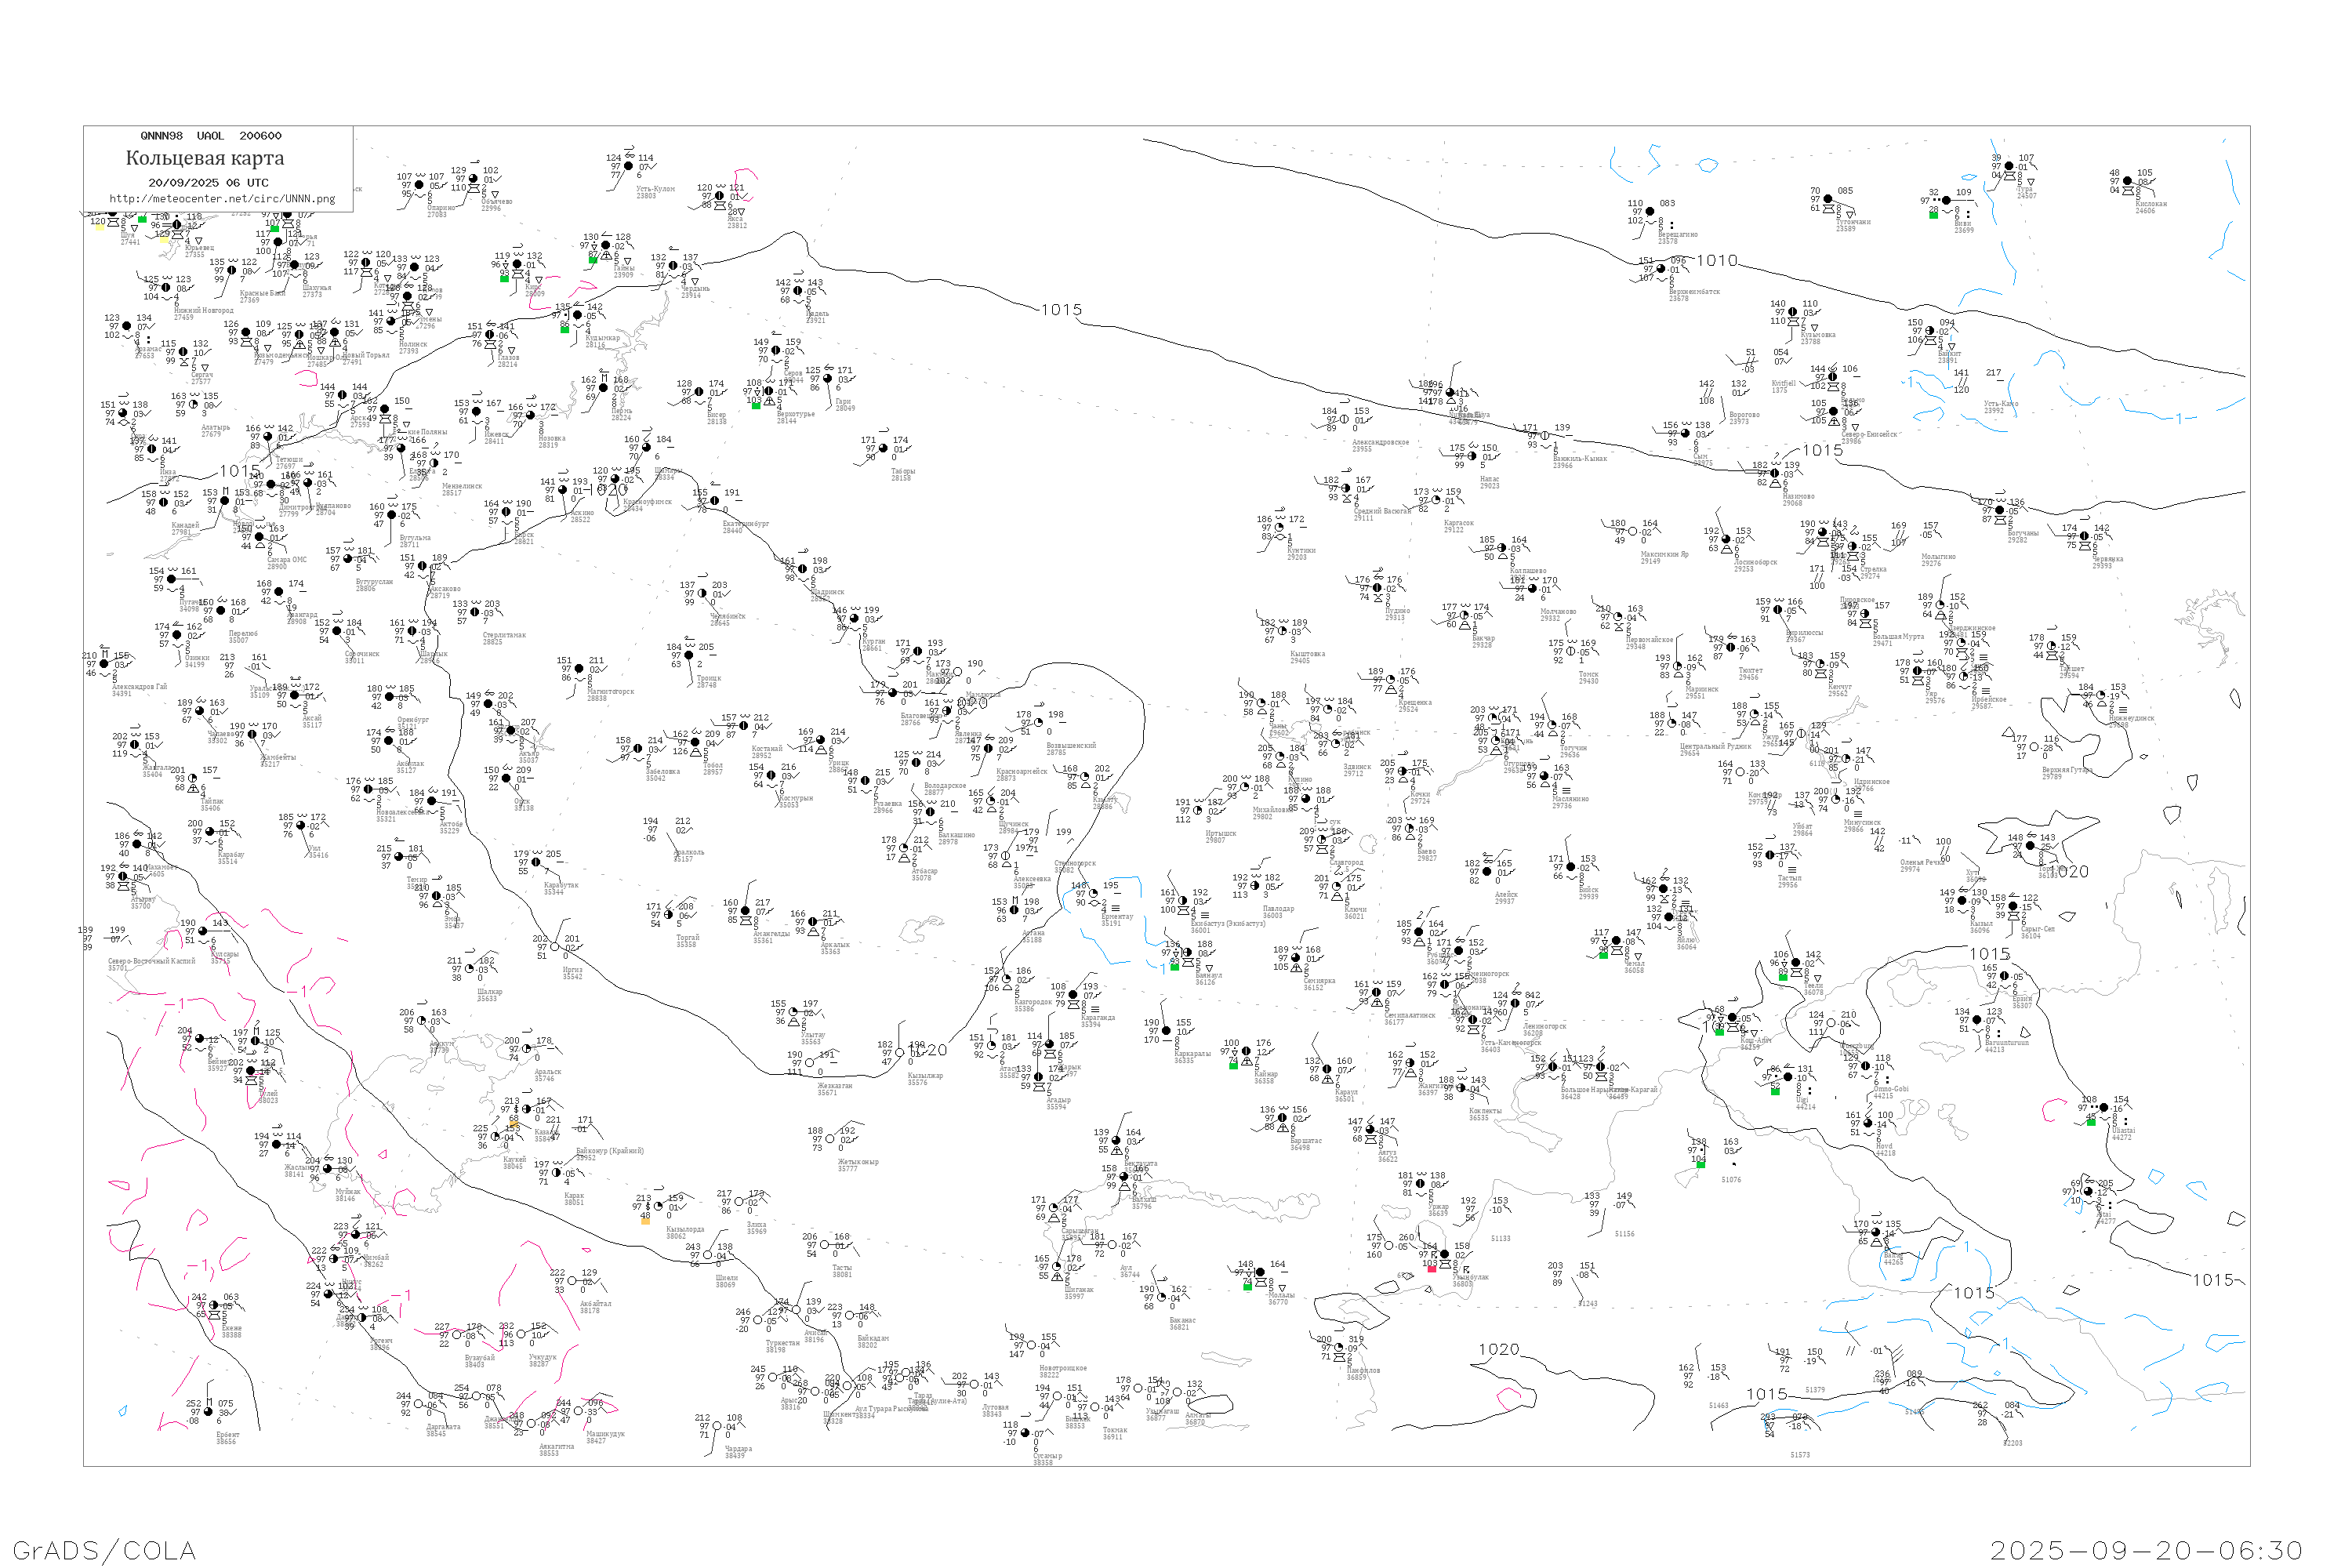Viewport: 2352px width, 1568px height.
Task: Click the 1010 isobar label near Верхнеимбатск
Action: pyautogui.click(x=1716, y=261)
